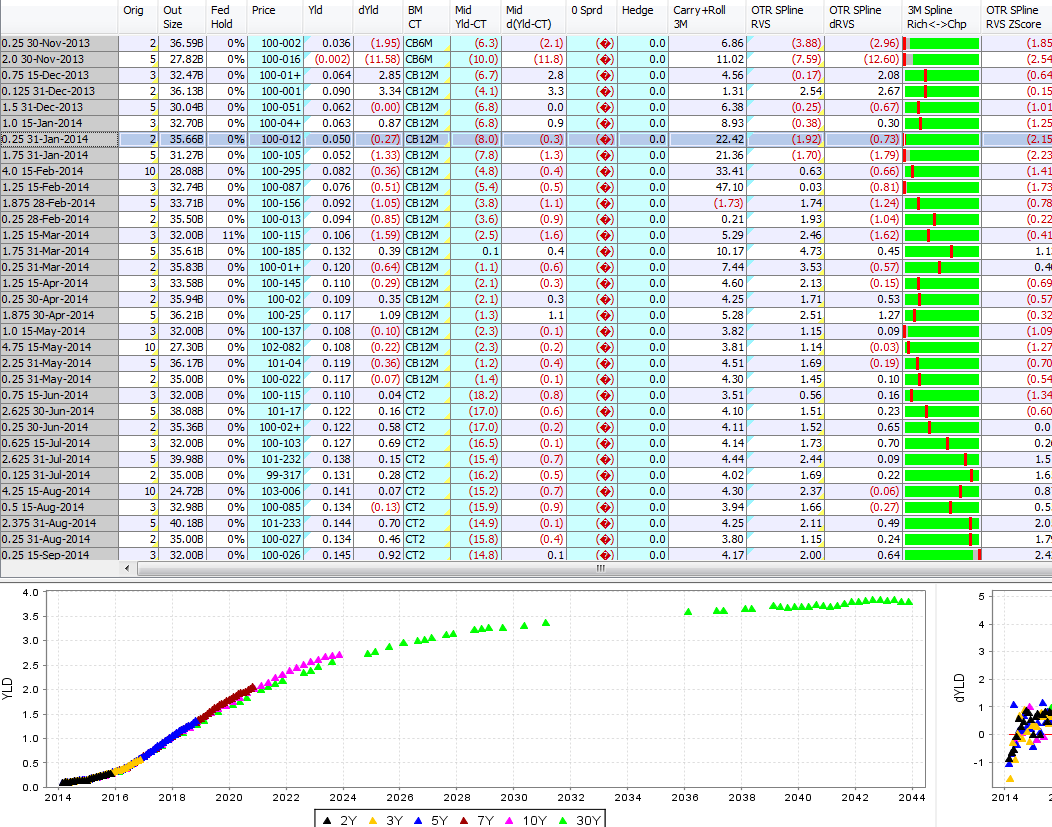Select the 2.25 31-May-2014 bond row
Viewport: 1052px width, 827px height.
click(x=60, y=364)
